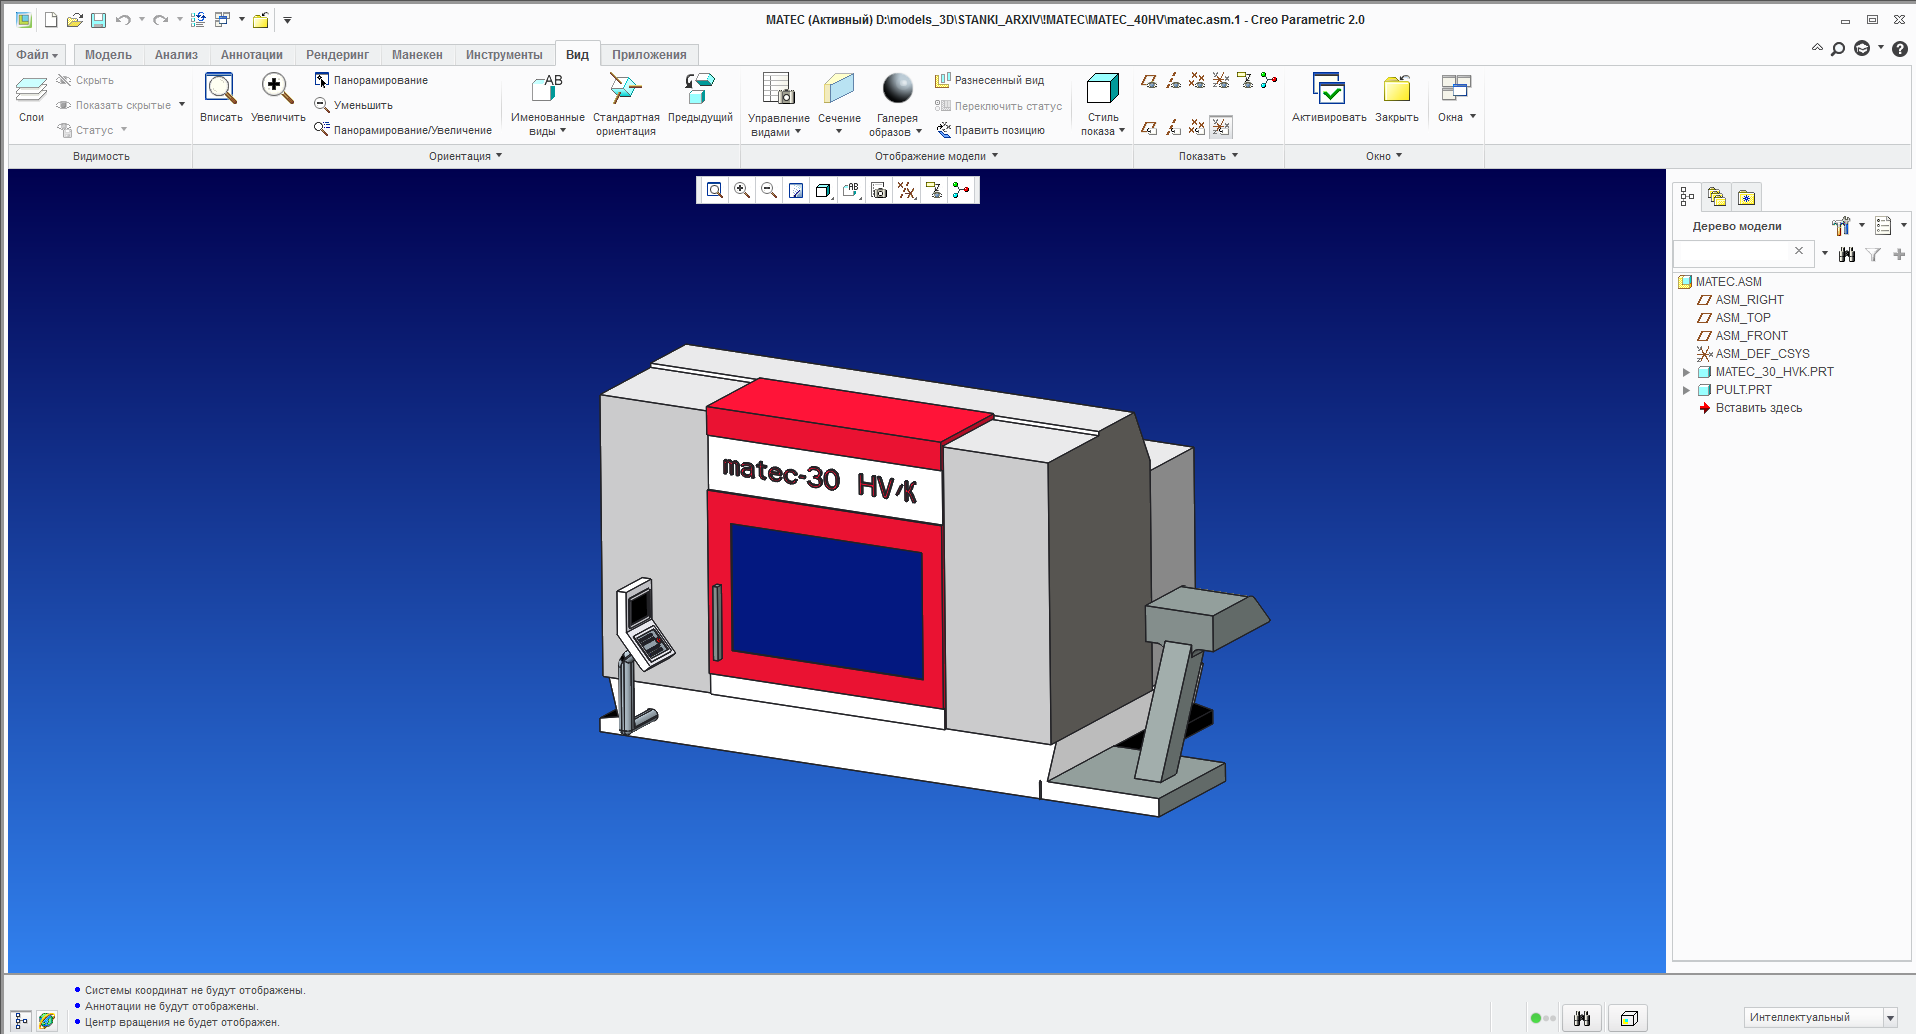Switch to Аннотации ribbon tab
Screen dimensions: 1916x1034
[x=252, y=55]
